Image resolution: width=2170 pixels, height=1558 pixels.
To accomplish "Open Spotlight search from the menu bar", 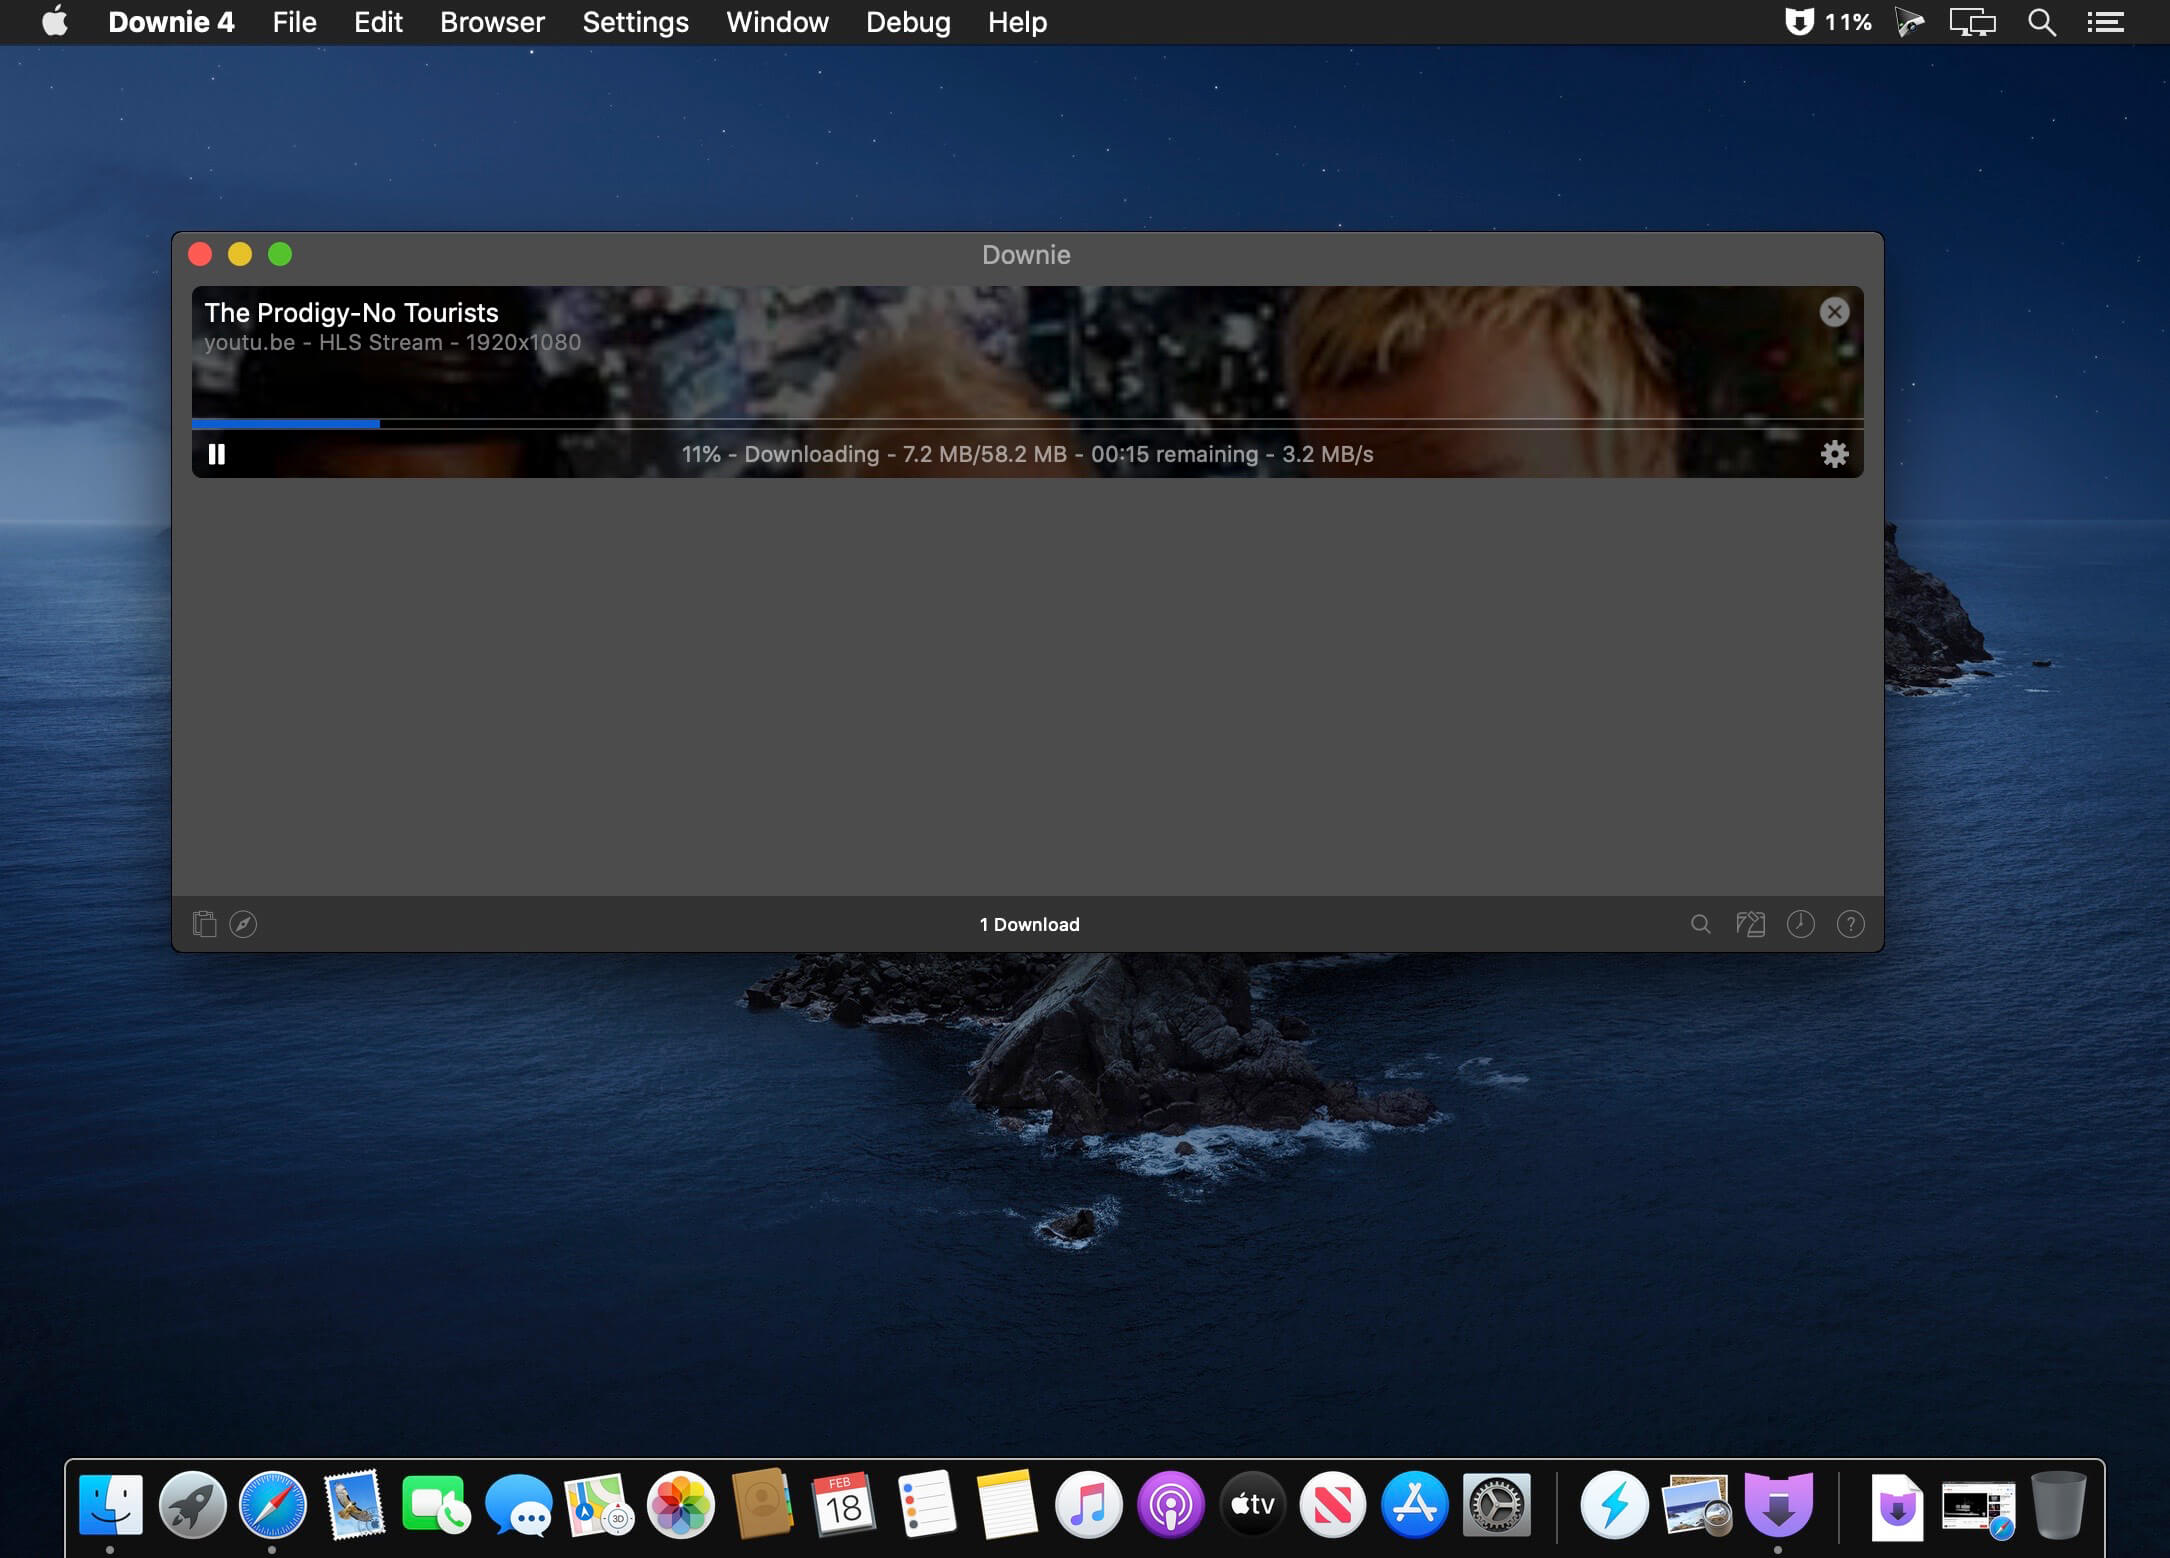I will 2042,21.
